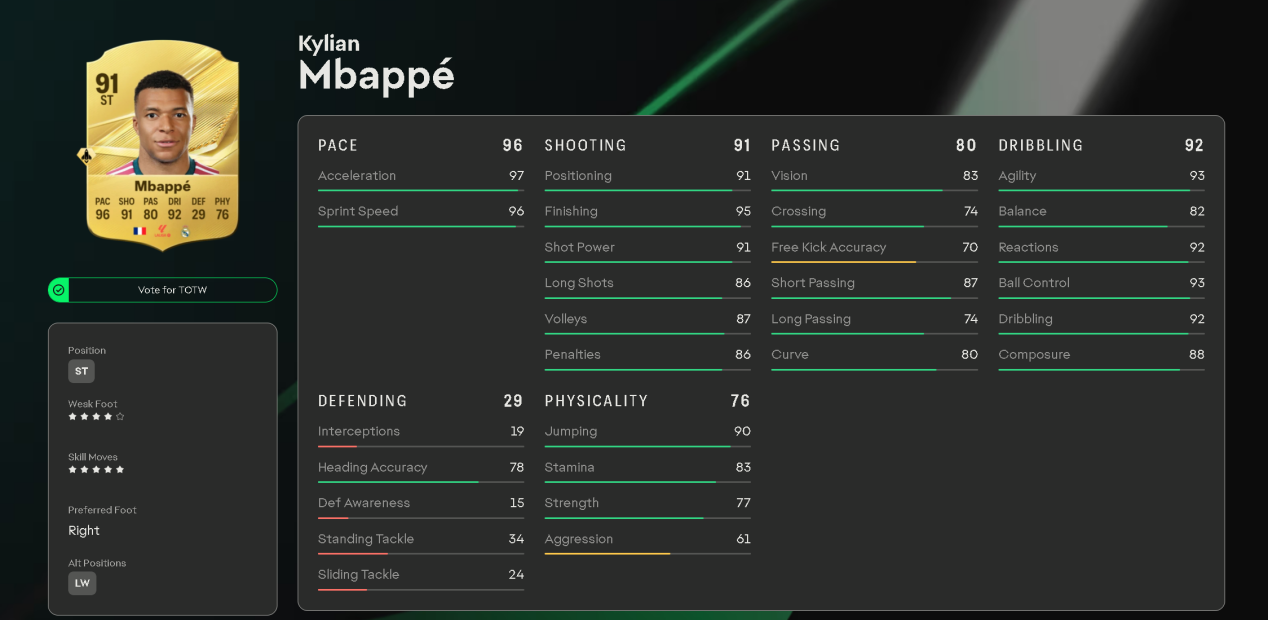Click the Aggression stat label
The image size is (1268, 620).
click(579, 539)
